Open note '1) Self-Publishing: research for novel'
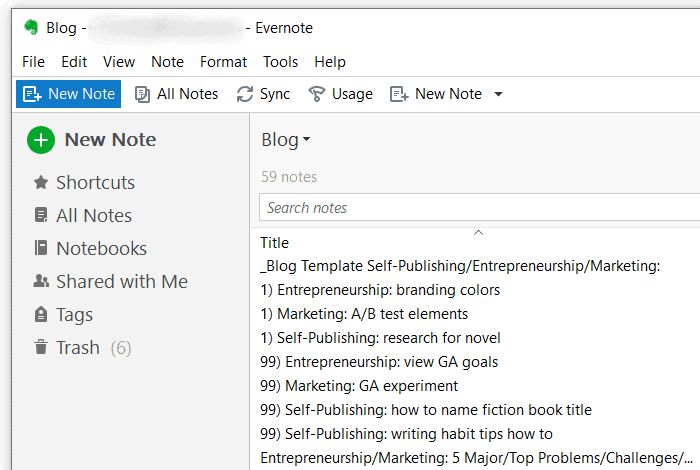 pos(380,338)
